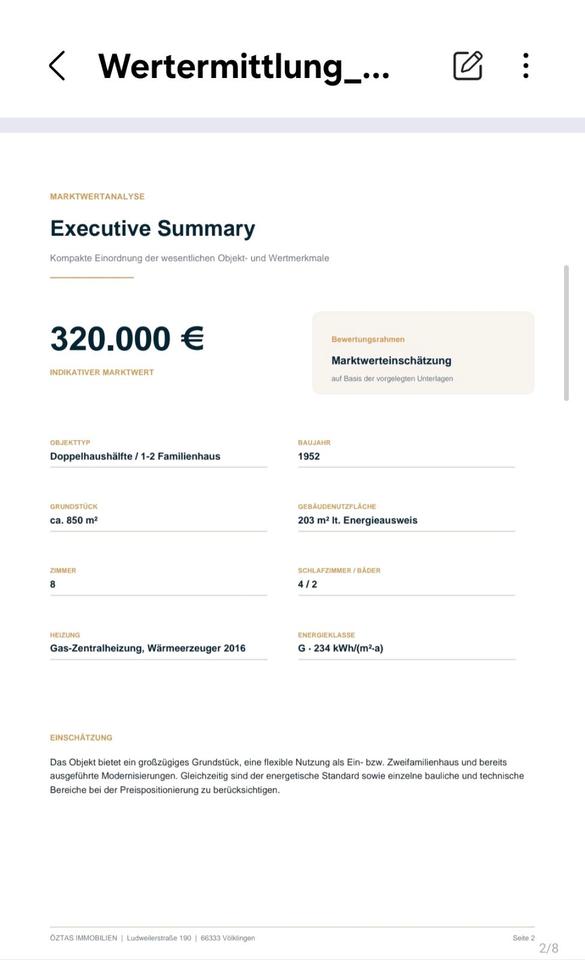The height and width of the screenshot is (960, 585).
Task: Click the Zimmer value 8
Action: click(53, 584)
